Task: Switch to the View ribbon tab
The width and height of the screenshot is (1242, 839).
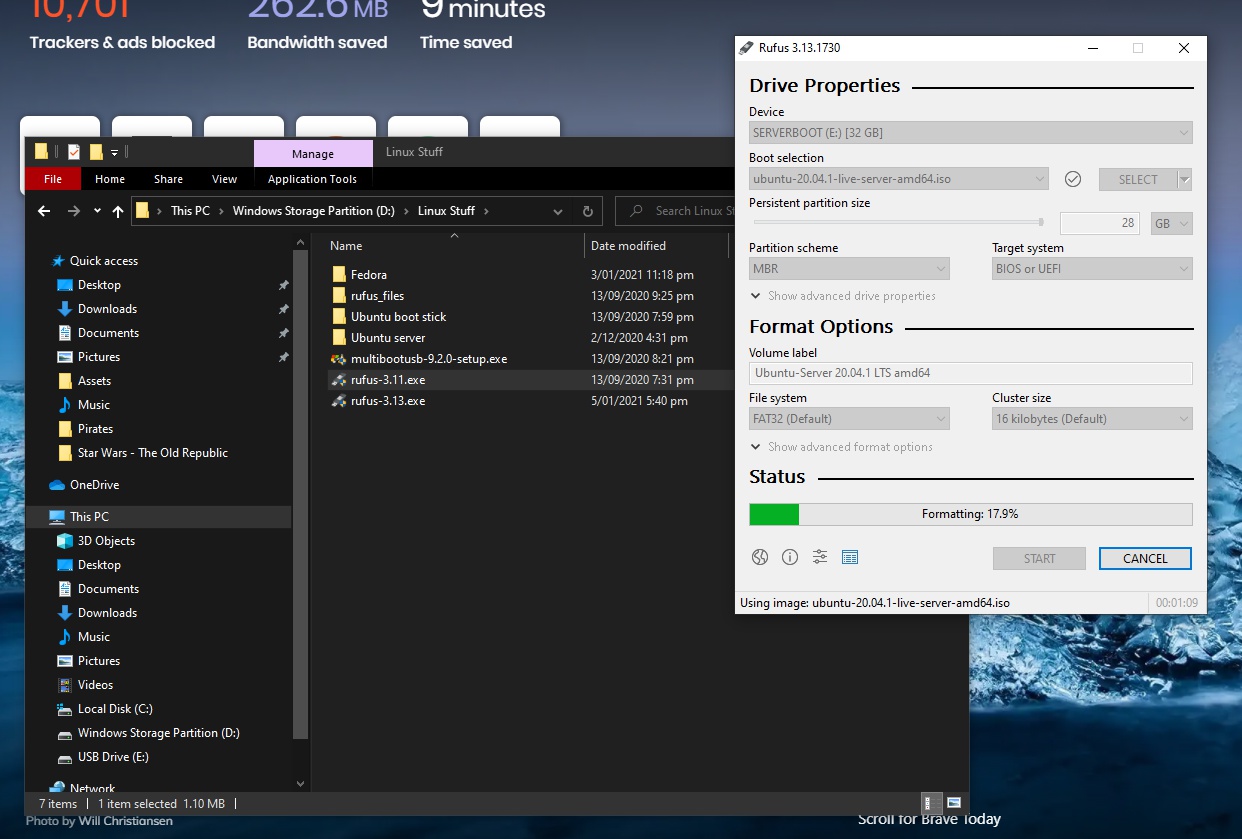Action: (x=225, y=179)
